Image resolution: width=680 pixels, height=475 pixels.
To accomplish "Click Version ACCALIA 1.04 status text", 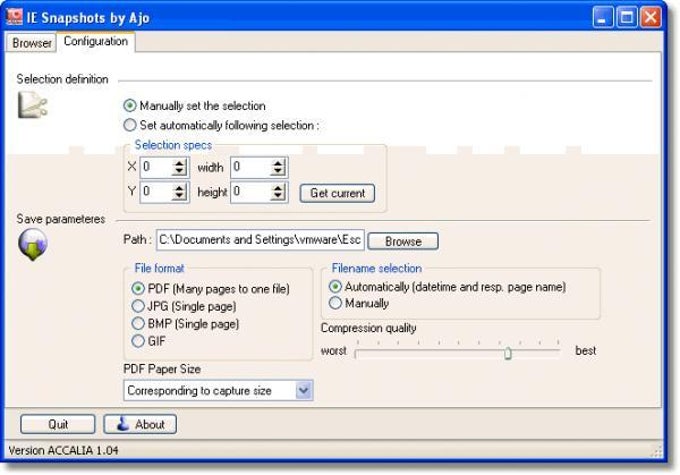I will point(63,450).
